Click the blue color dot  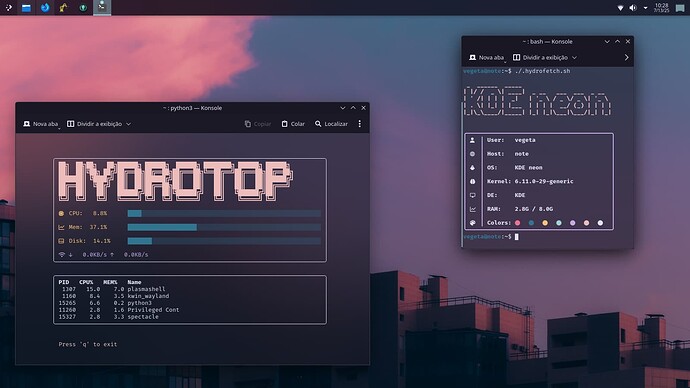tap(531, 223)
